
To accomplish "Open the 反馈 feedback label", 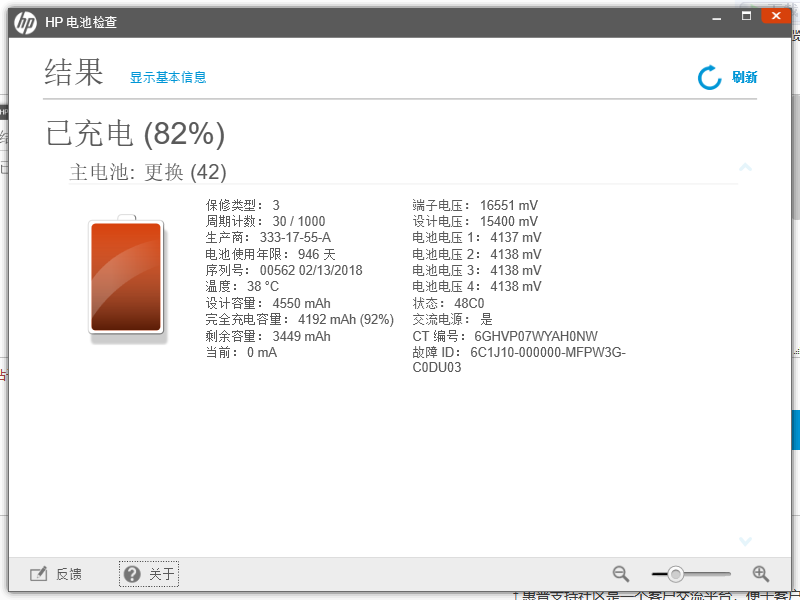I will (x=69, y=574).
